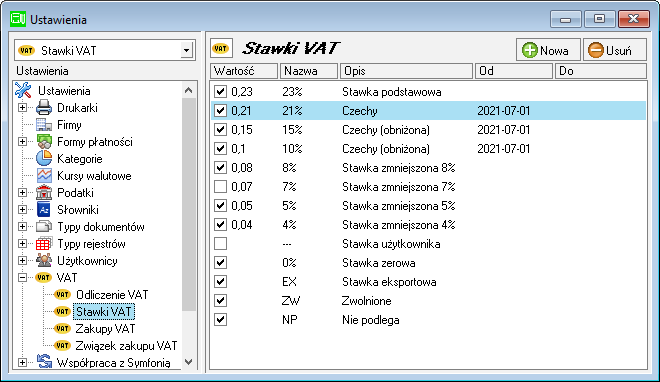
Task: Open Odliczenie VAT in the tree
Action: pos(112,295)
